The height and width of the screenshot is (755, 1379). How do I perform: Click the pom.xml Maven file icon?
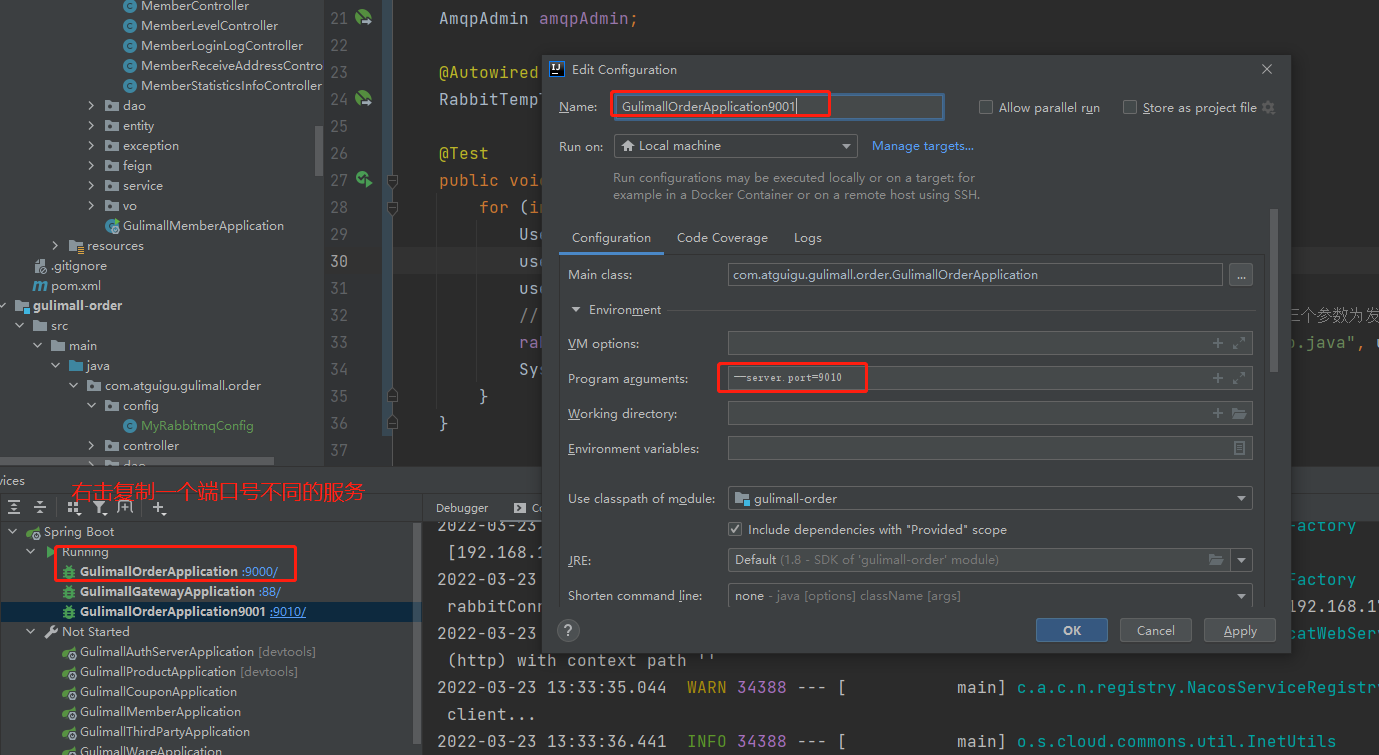[40, 286]
